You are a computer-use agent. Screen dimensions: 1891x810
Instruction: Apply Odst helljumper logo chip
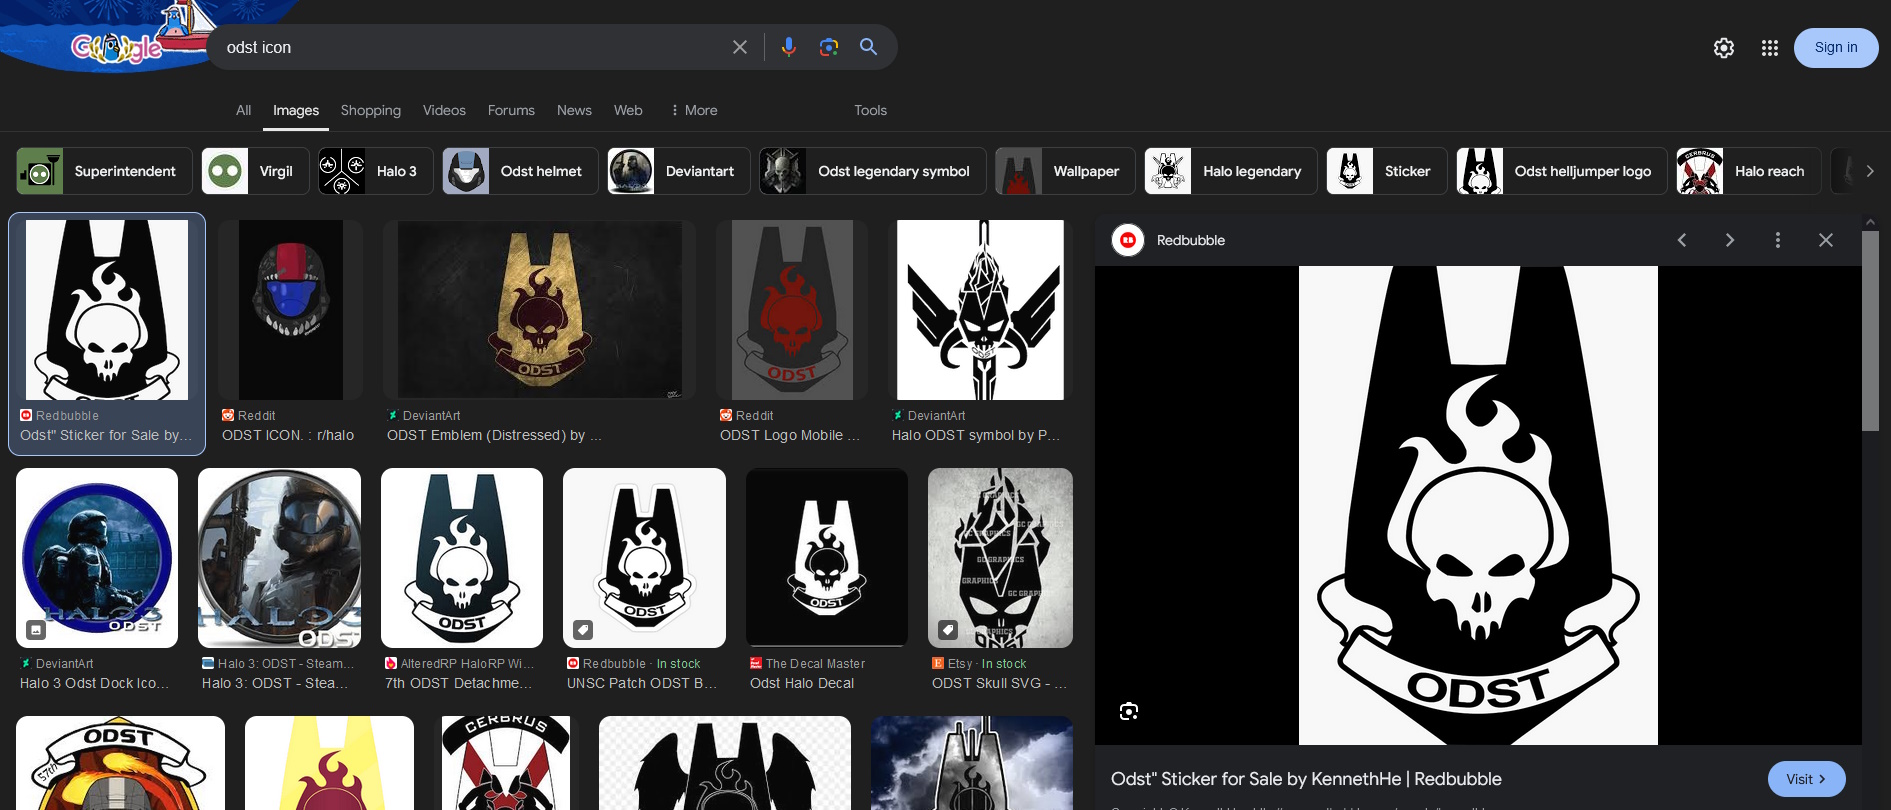pyautogui.click(x=1562, y=171)
